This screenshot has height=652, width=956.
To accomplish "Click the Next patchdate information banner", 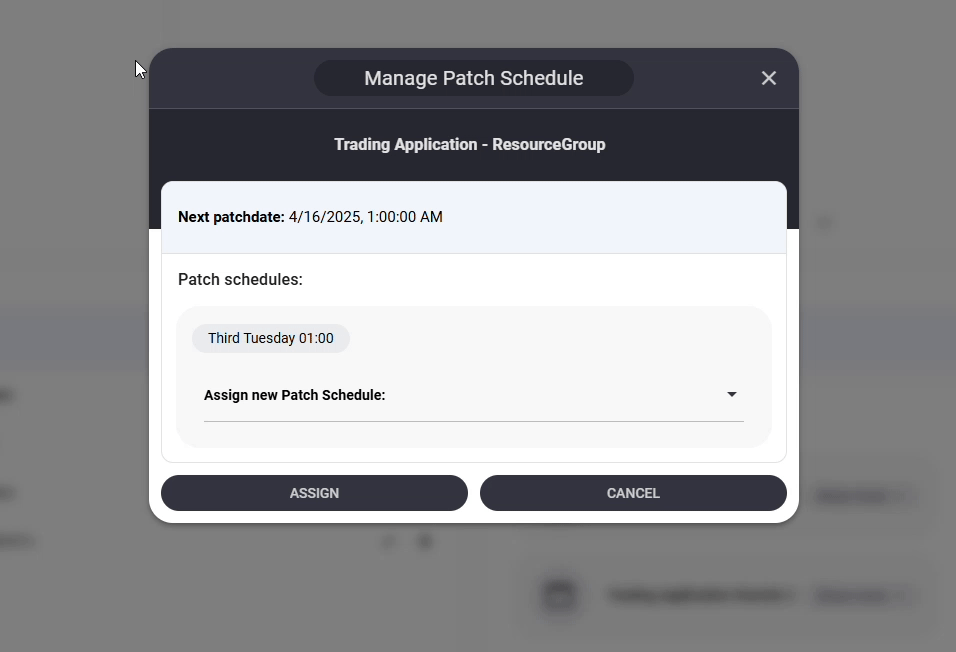I will [473, 216].
